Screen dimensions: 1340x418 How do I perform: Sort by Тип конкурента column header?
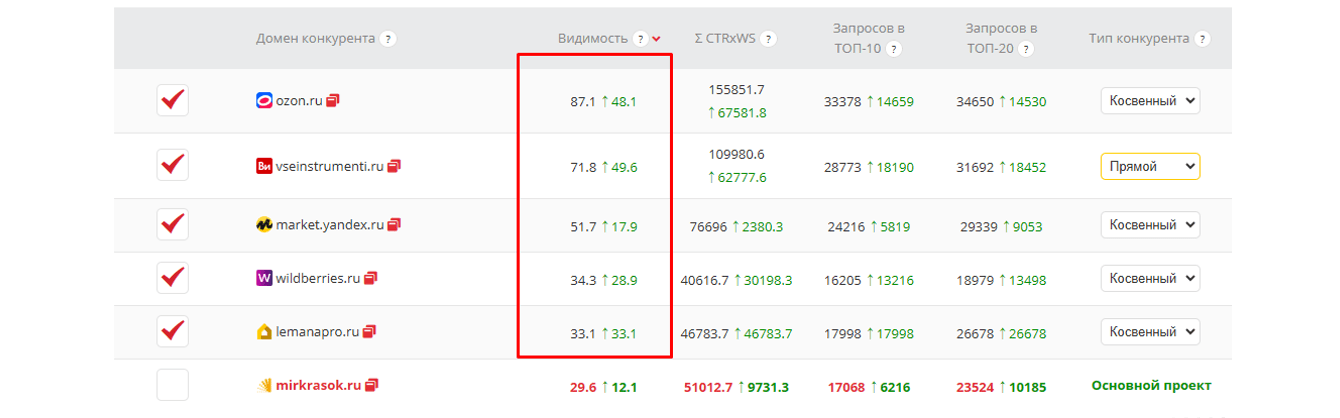tap(1139, 39)
